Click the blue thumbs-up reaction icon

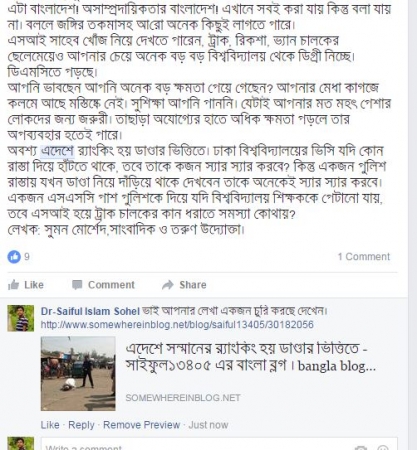pyautogui.click(x=14, y=257)
